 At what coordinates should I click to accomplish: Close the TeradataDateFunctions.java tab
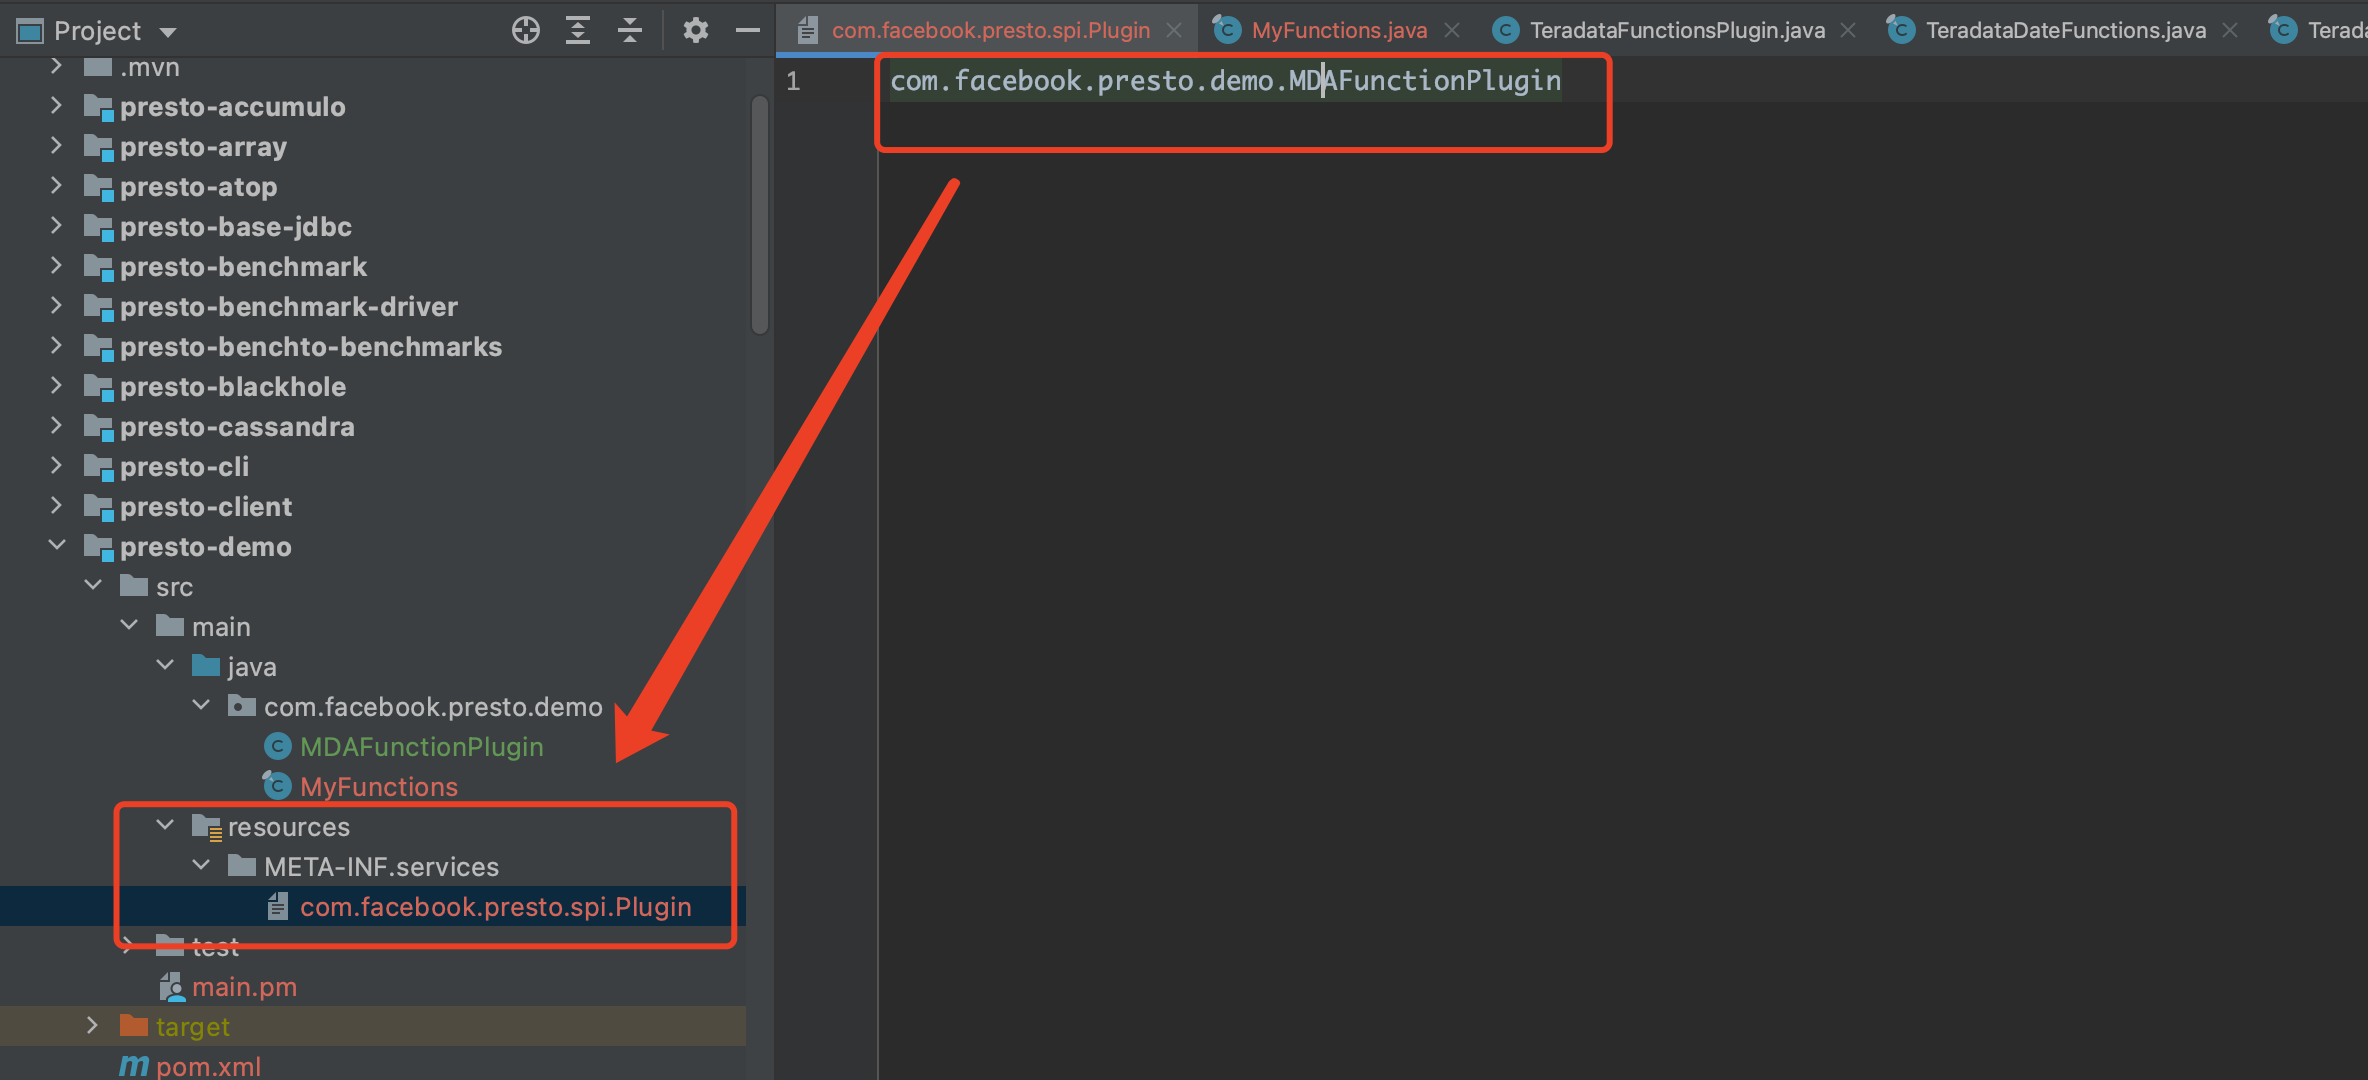pyautogui.click(x=2230, y=31)
